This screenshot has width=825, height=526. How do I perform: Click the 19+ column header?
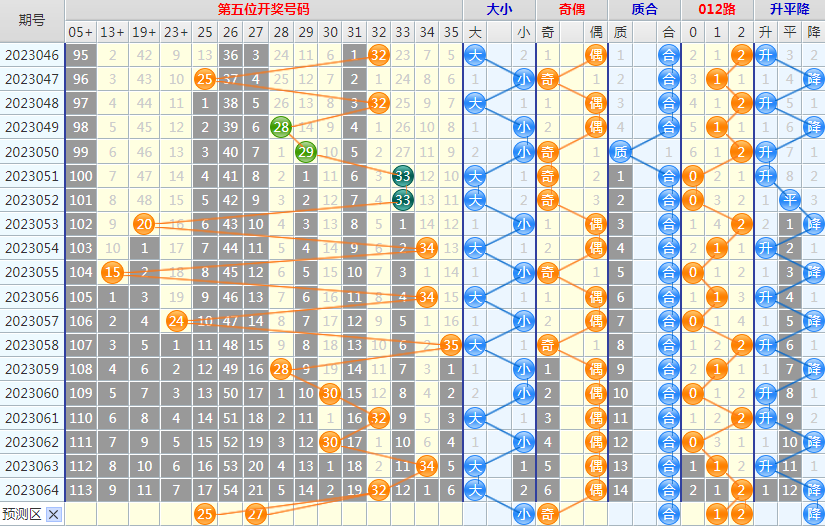(144, 32)
